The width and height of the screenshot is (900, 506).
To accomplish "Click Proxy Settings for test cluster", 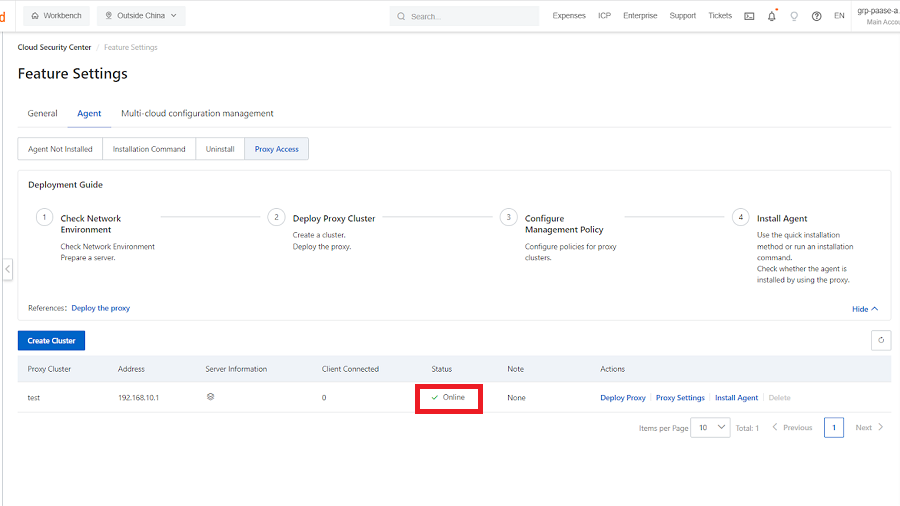I will click(680, 398).
